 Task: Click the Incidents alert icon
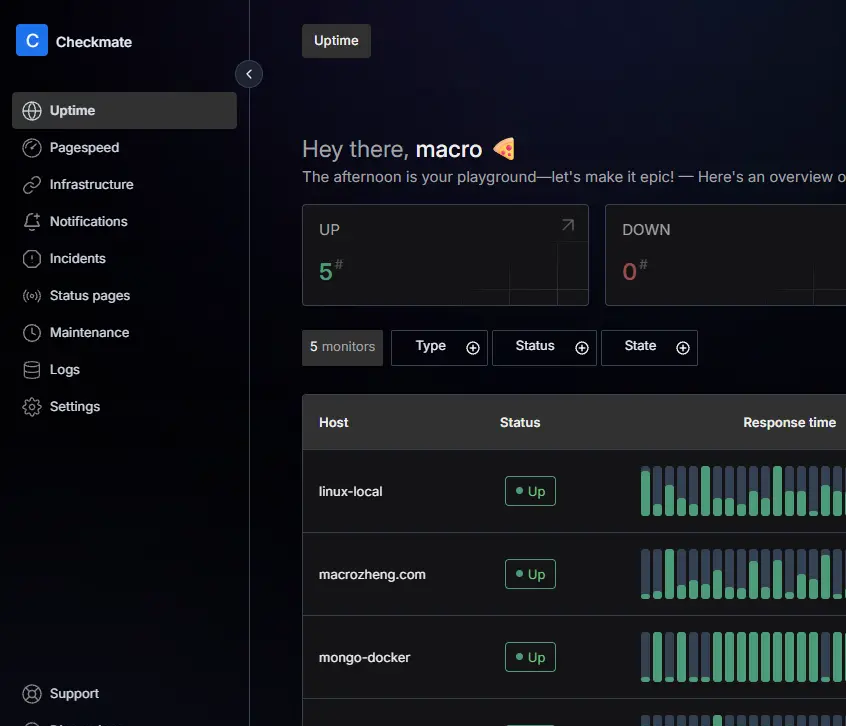coord(32,259)
